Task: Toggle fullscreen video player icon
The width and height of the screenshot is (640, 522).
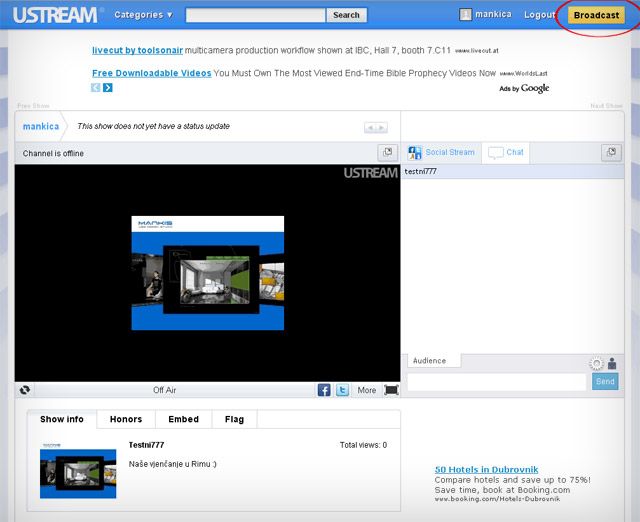Action: [x=391, y=390]
